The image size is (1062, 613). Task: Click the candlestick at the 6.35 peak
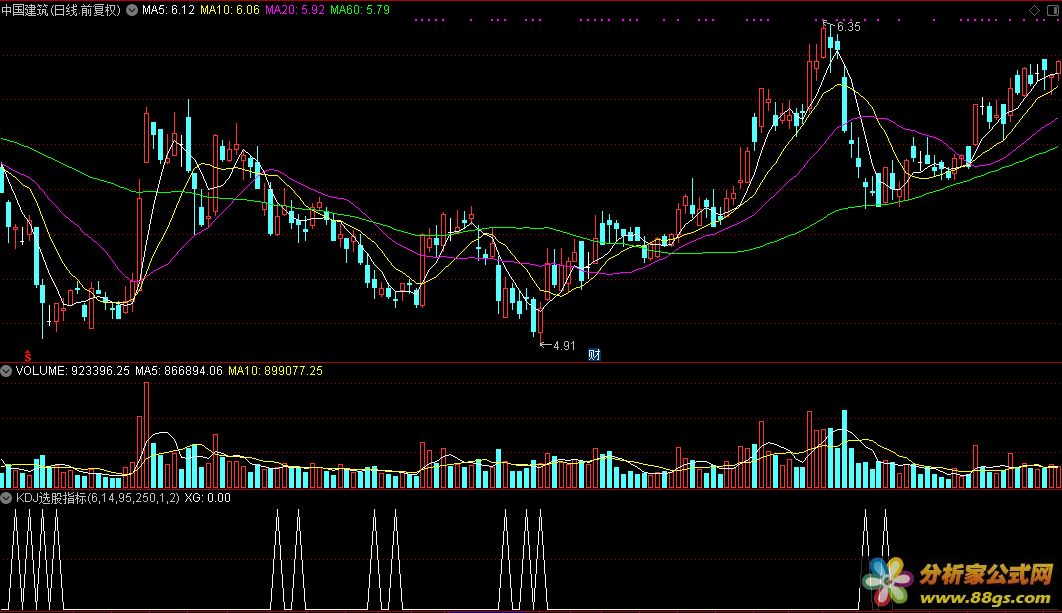pos(824,42)
